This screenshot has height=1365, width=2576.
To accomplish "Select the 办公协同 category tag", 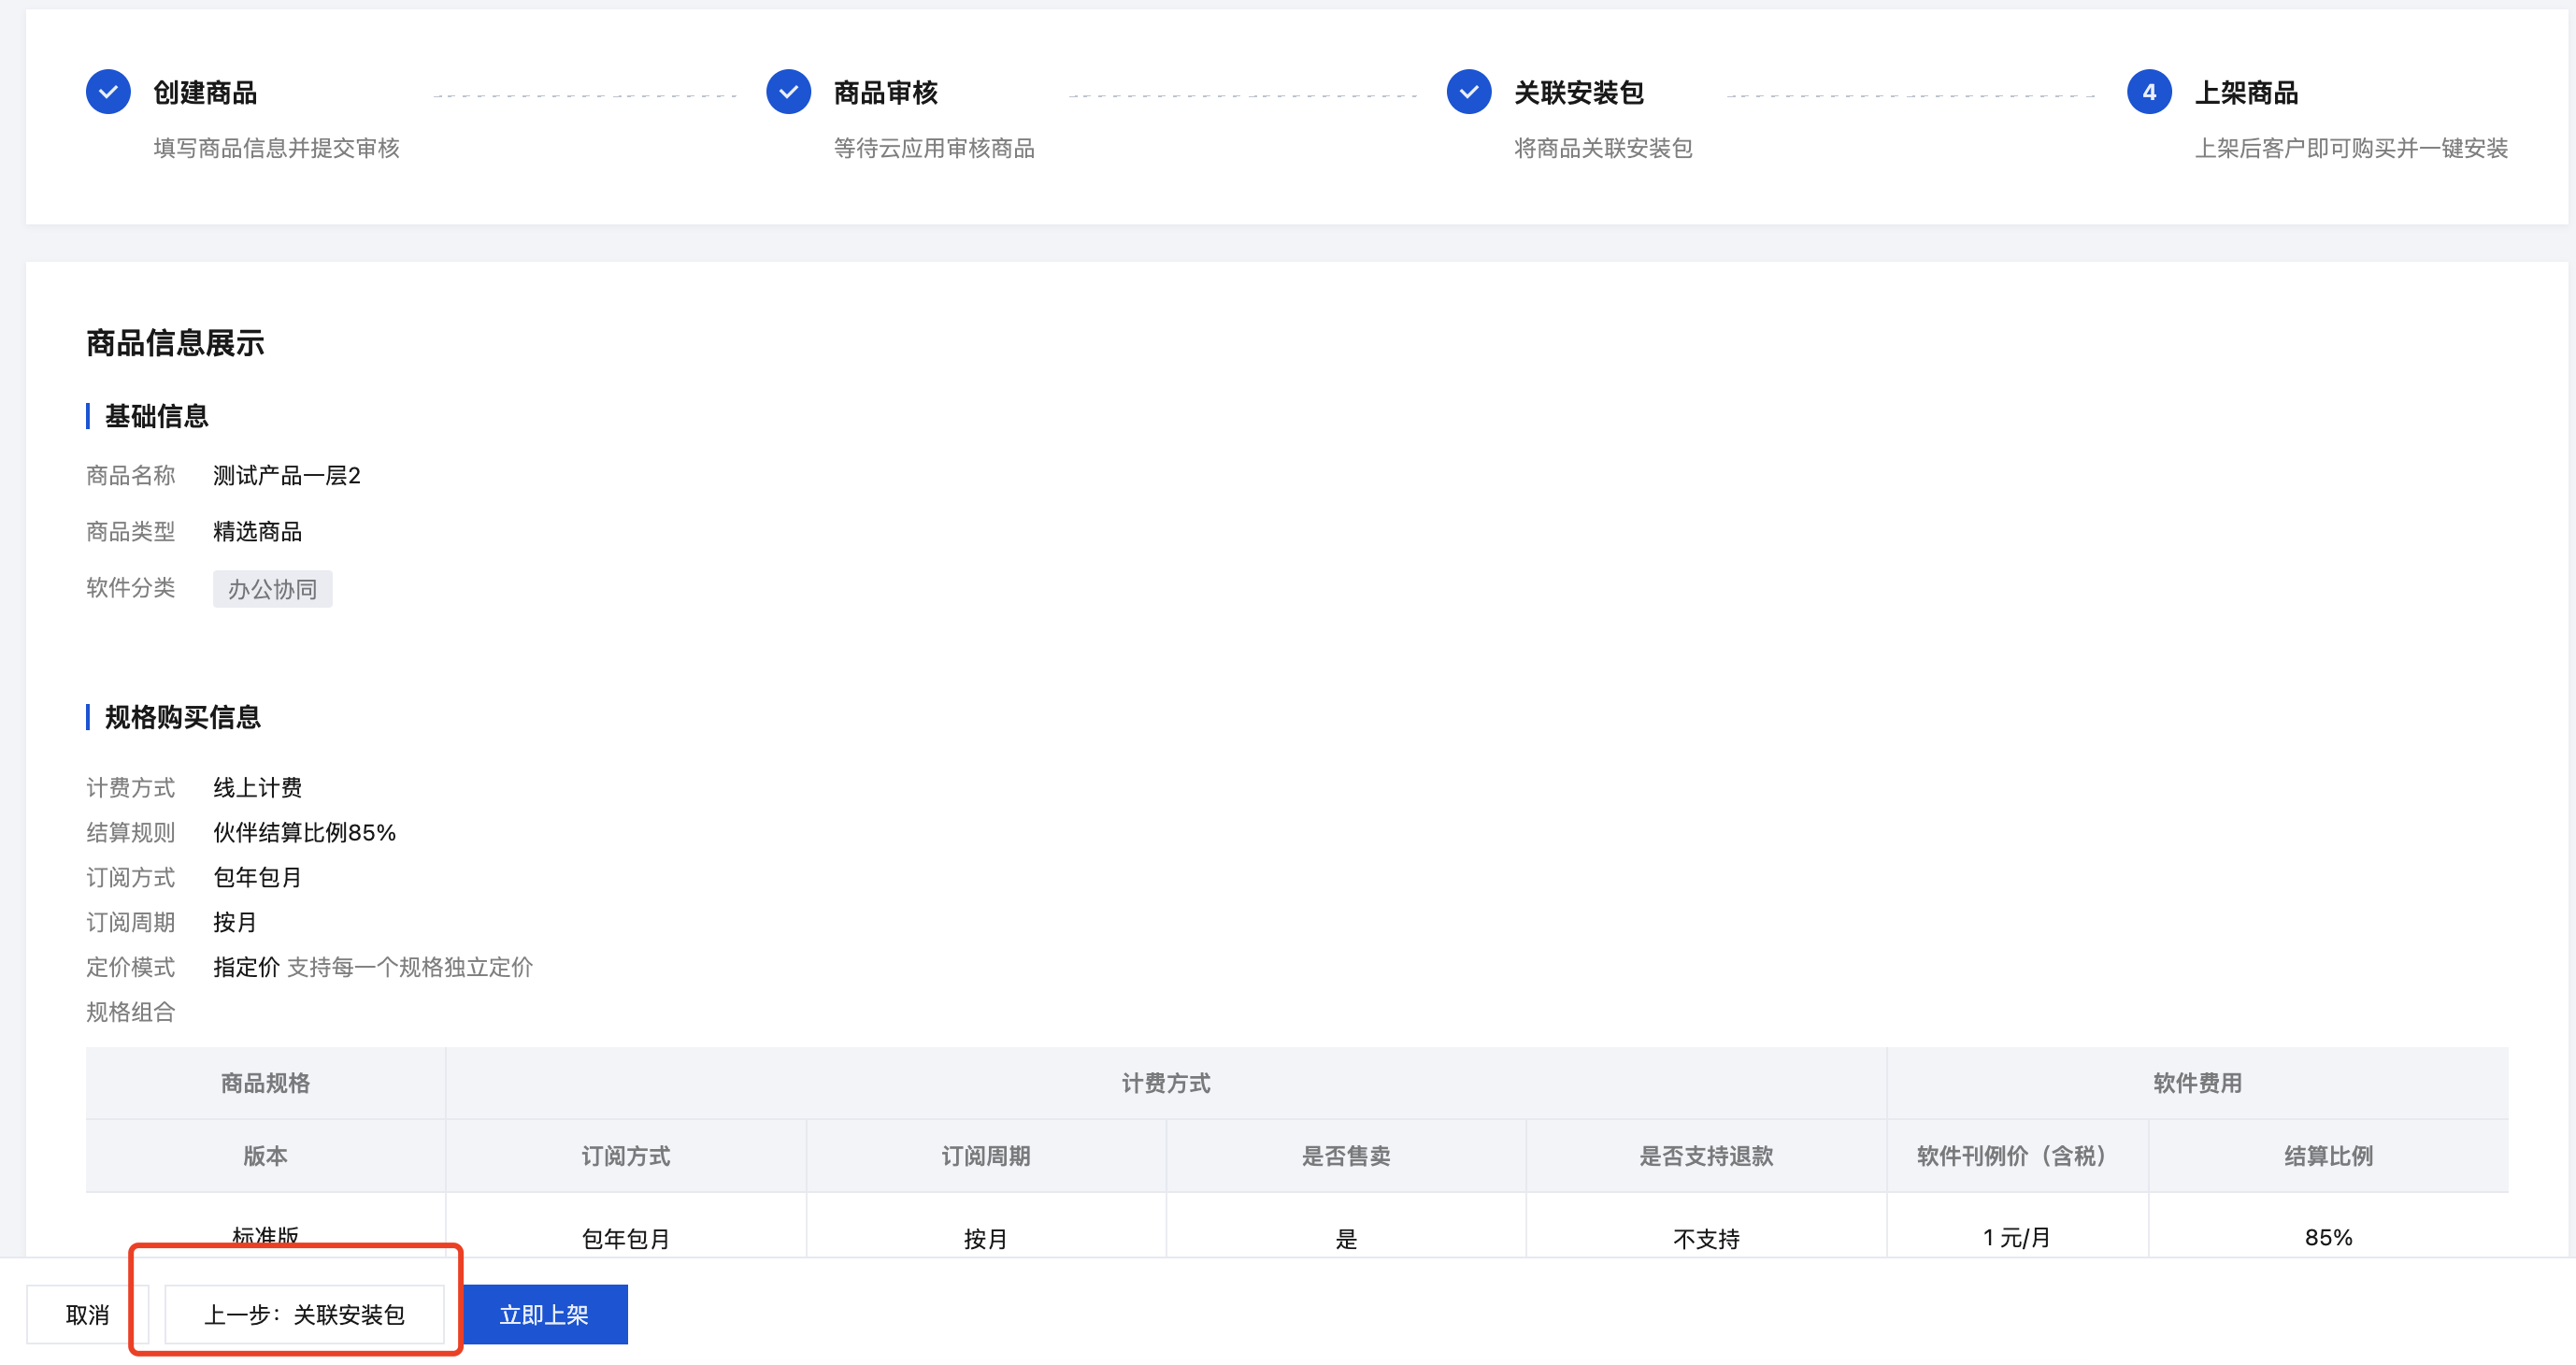I will (272, 589).
